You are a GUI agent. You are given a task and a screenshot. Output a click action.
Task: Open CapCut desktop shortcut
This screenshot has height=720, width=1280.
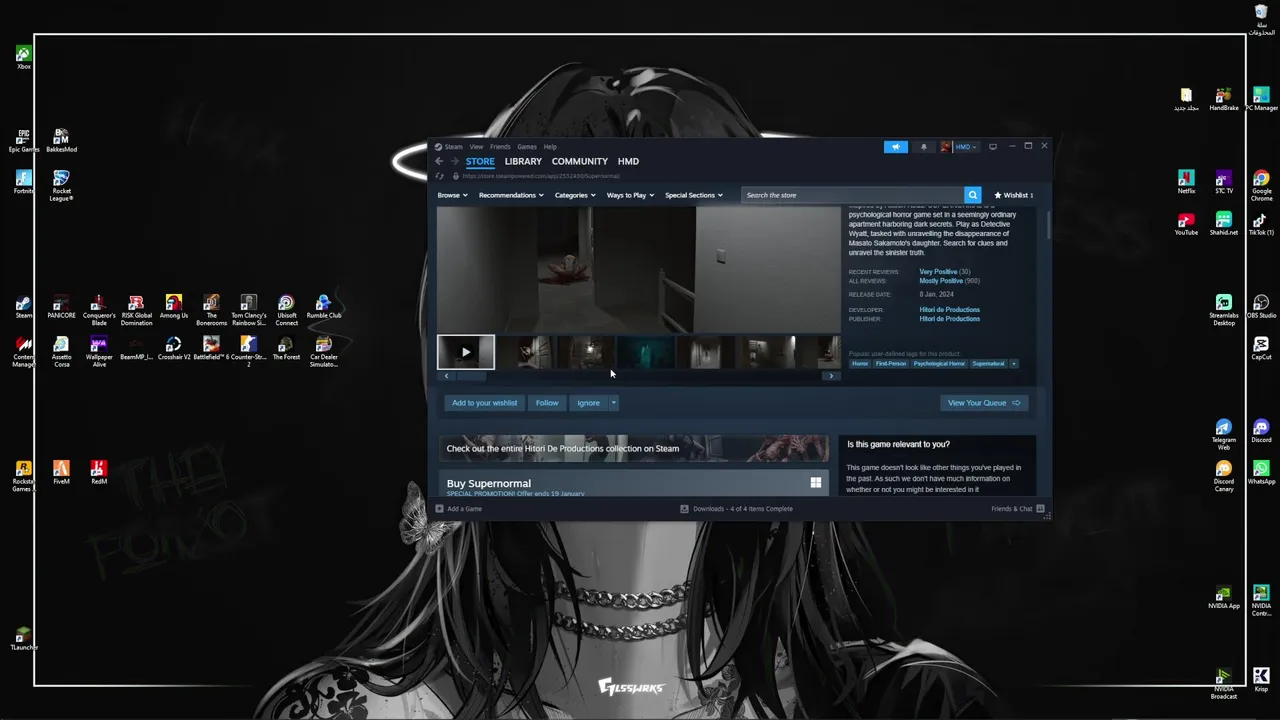1261,348
